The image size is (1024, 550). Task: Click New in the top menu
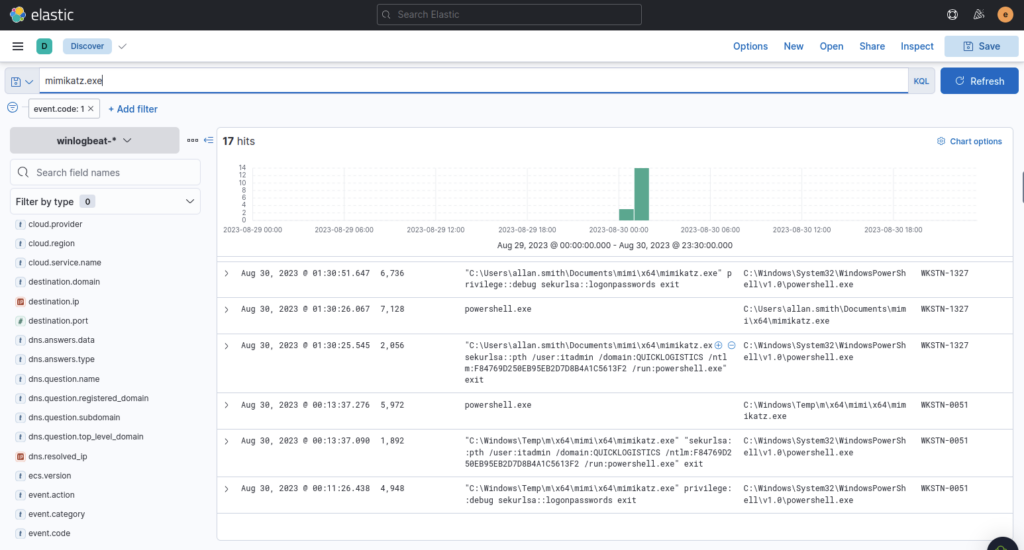point(793,46)
